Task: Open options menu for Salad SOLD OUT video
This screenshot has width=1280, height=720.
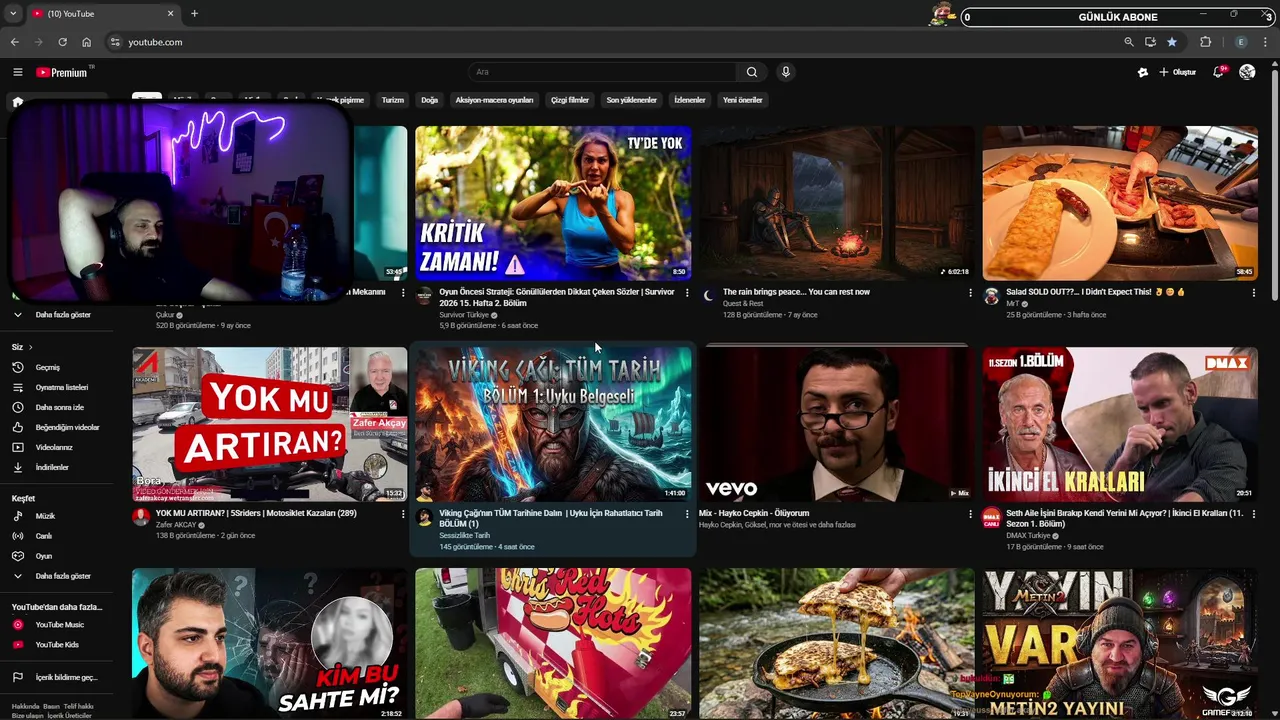Action: coord(1254,293)
